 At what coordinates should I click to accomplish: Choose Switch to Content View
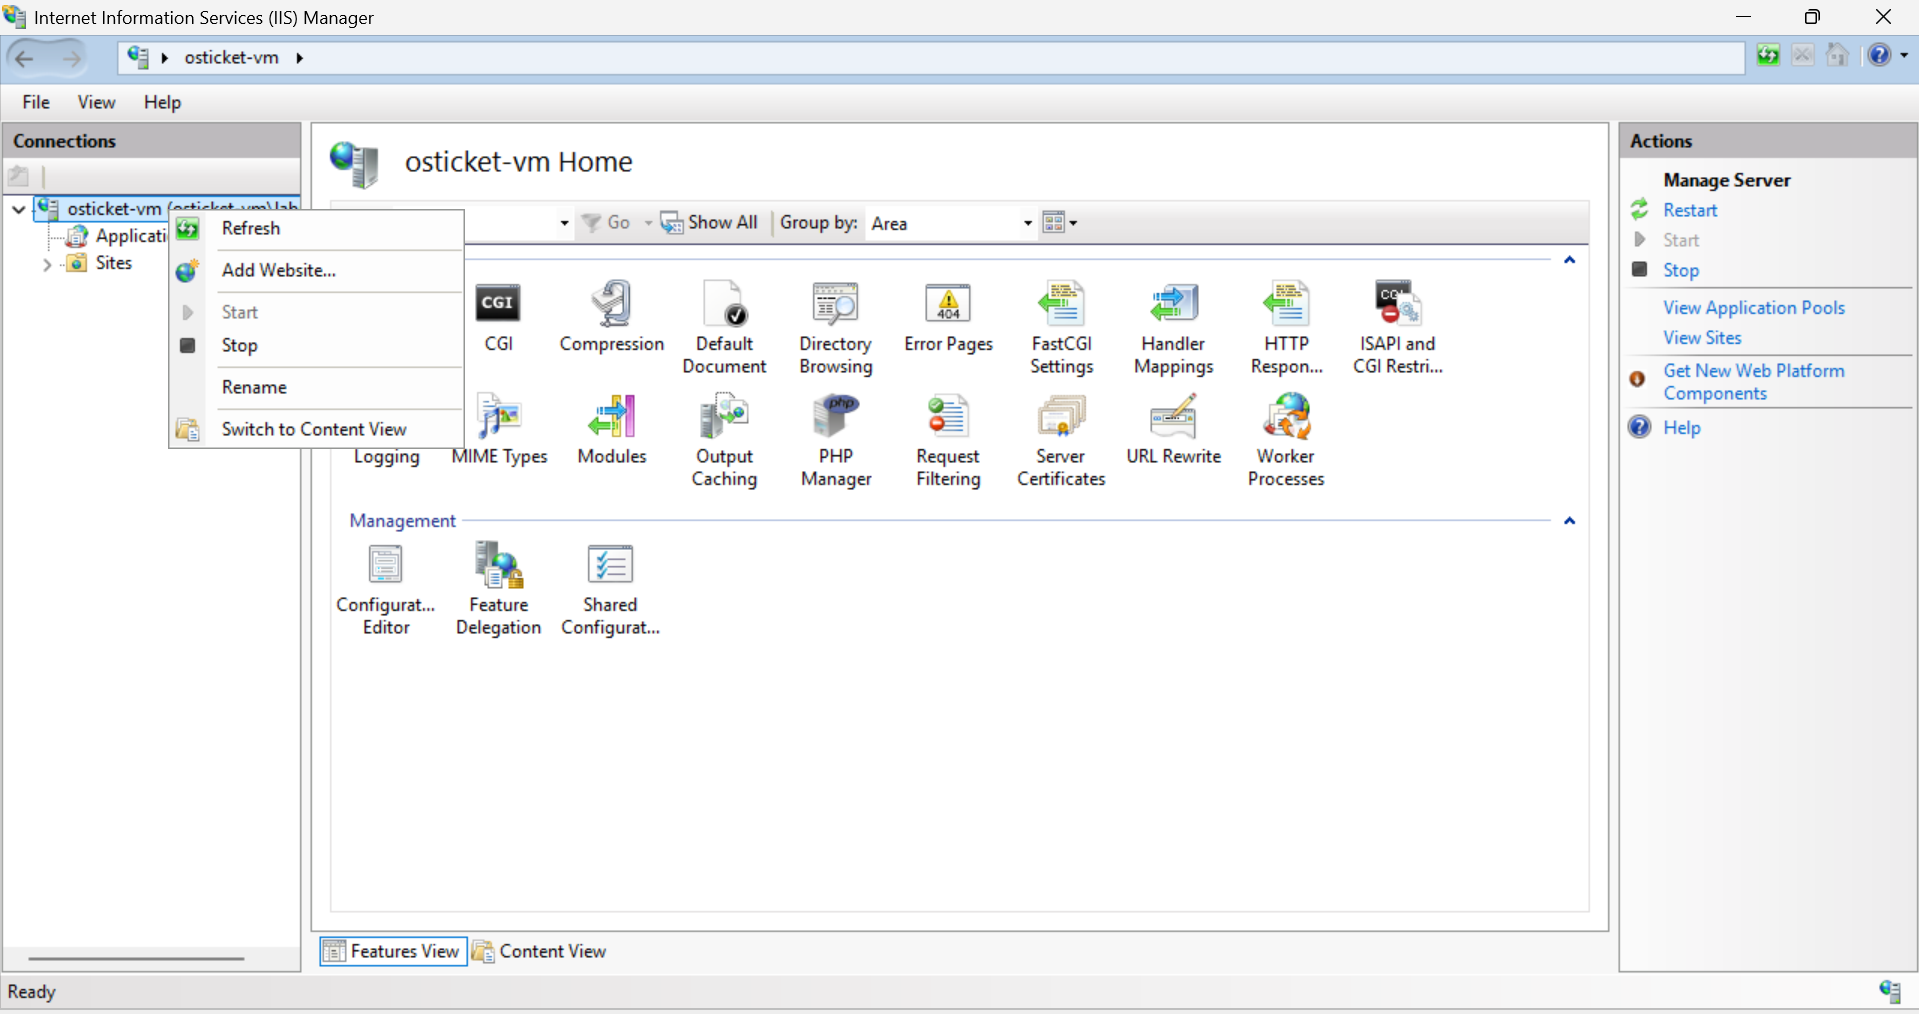click(316, 429)
